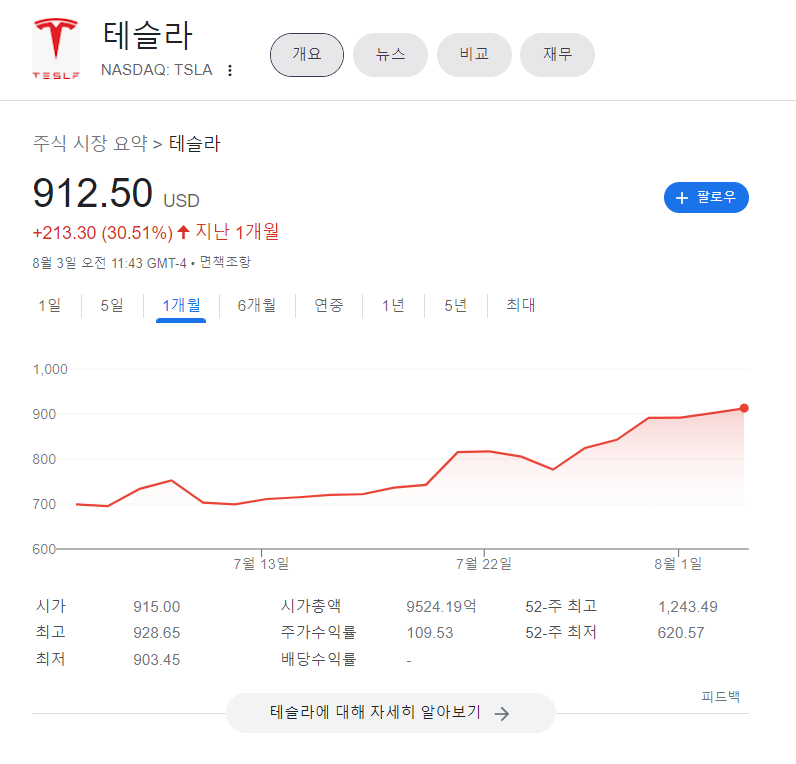Select the 연중 chart range

pos(328,305)
